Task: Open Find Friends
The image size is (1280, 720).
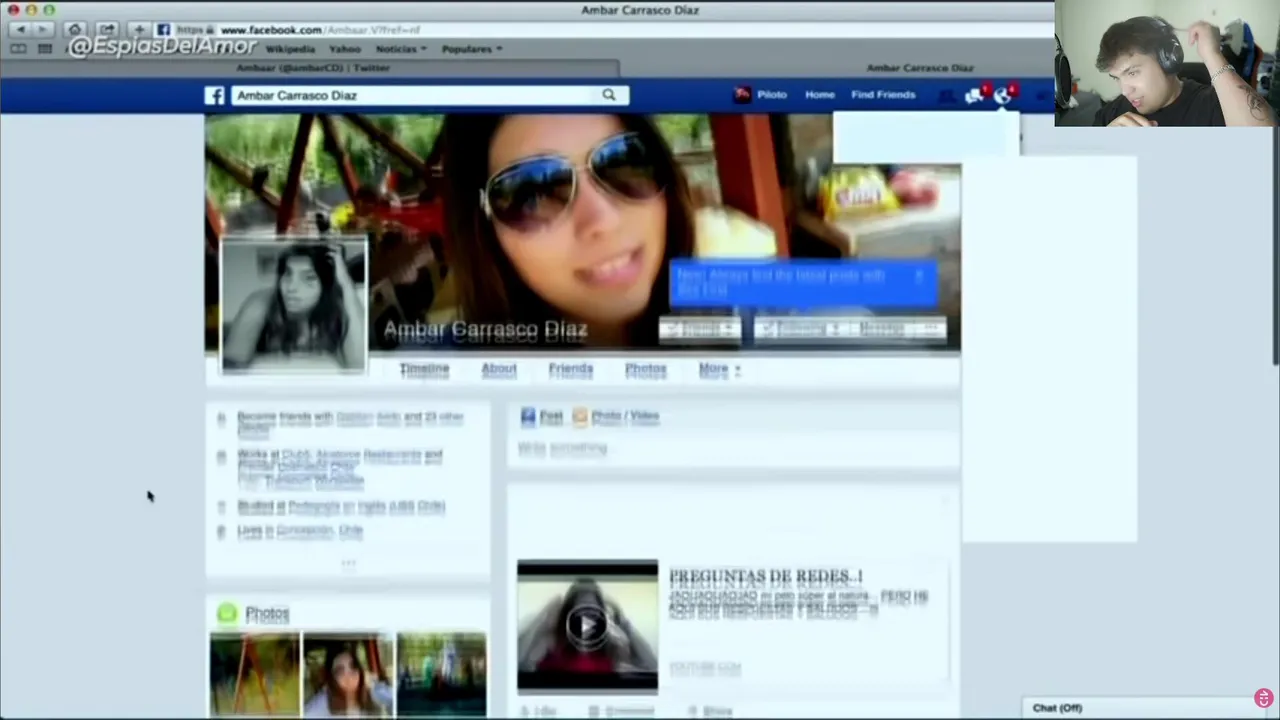Action: 883,95
